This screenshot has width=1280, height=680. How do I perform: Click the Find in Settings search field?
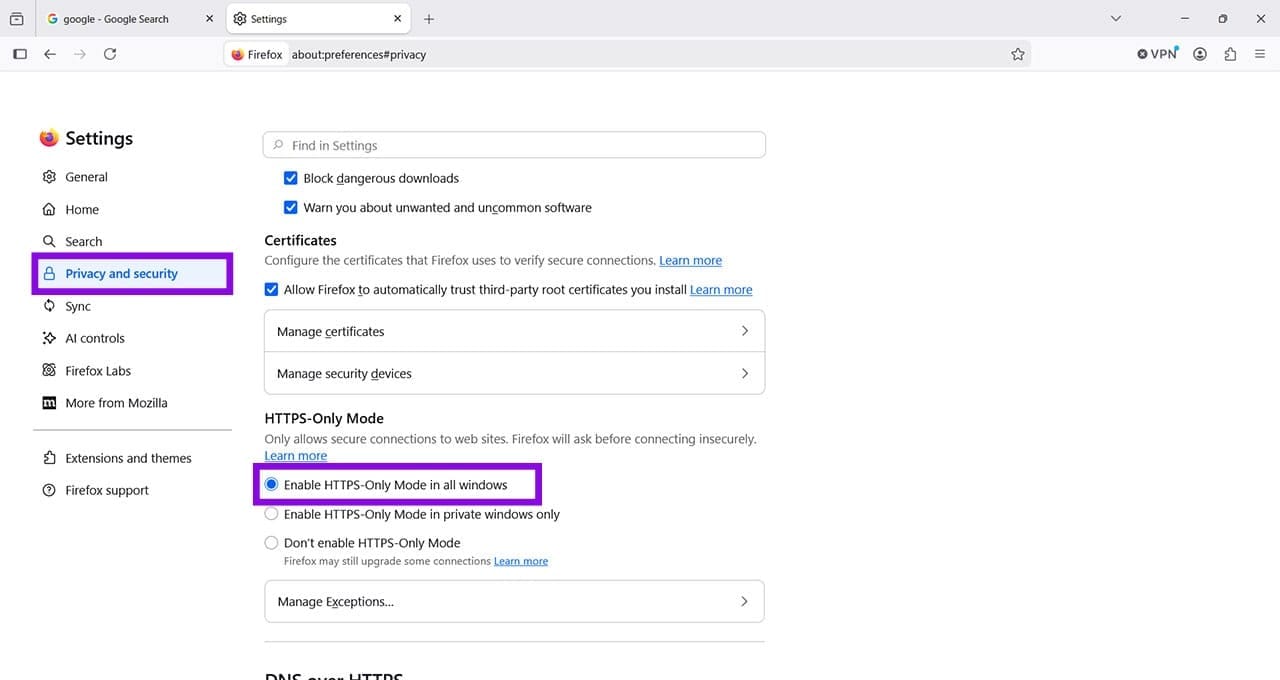(514, 145)
